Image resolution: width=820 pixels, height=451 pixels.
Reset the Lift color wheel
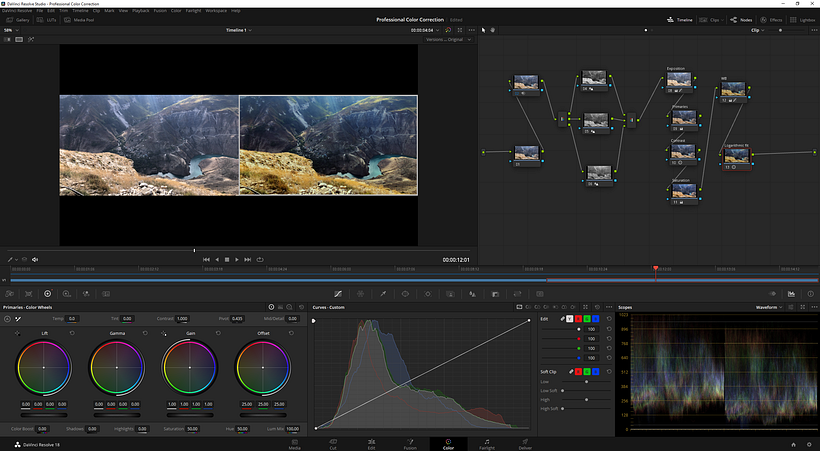72,333
